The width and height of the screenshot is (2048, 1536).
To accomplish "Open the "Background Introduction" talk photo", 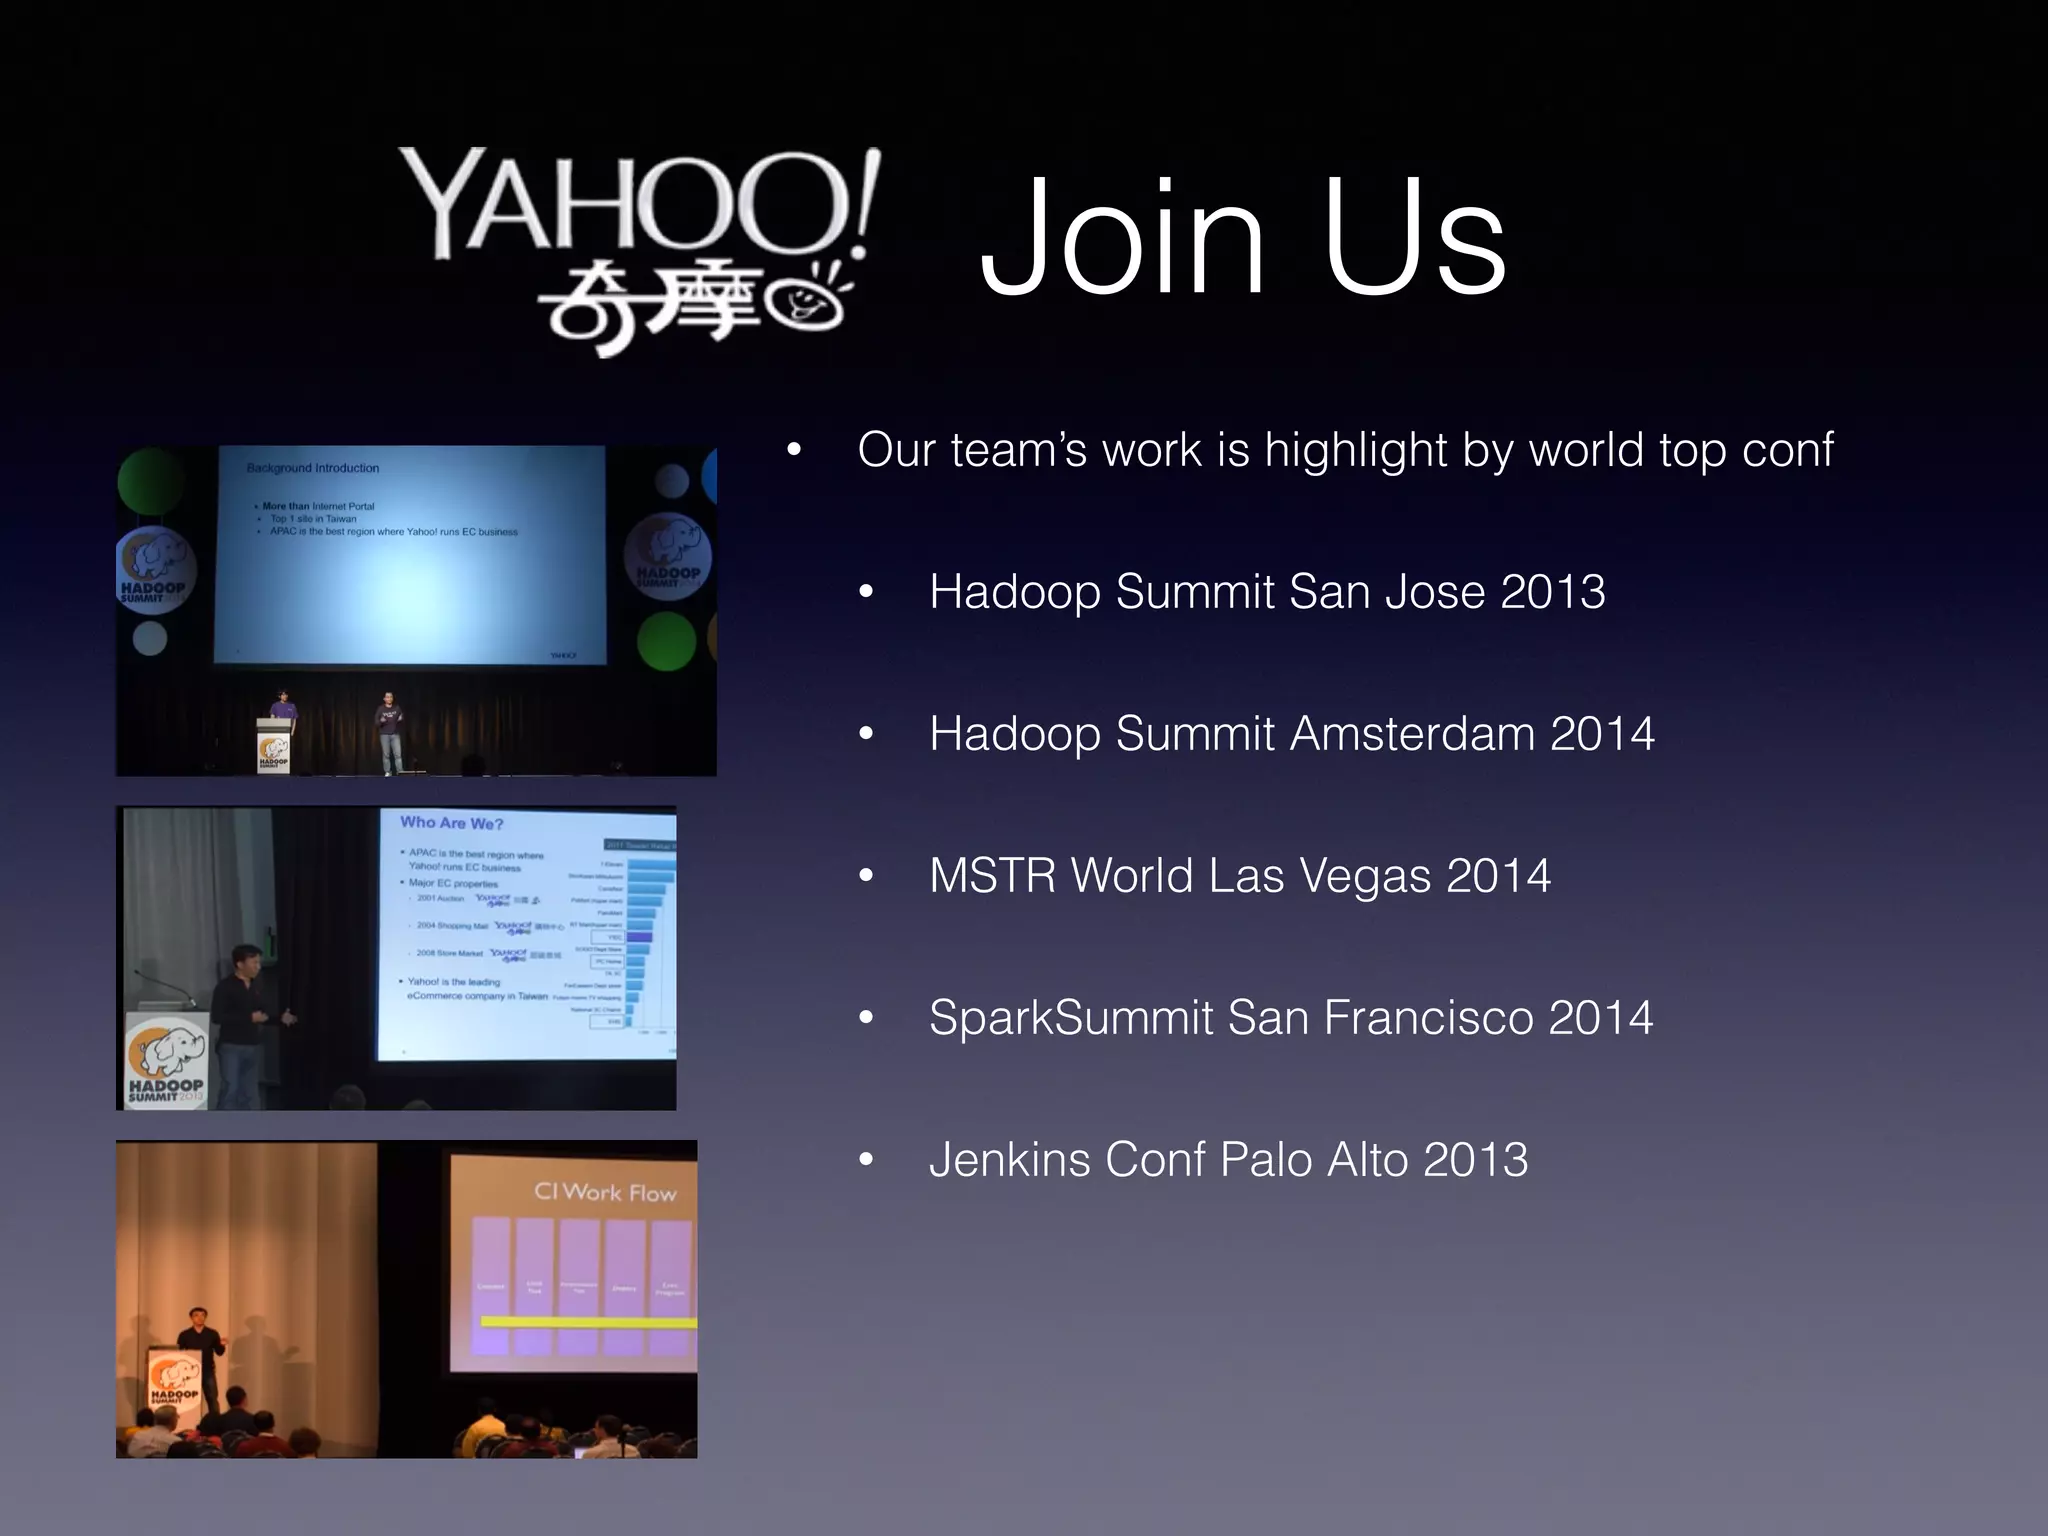I will [x=416, y=611].
